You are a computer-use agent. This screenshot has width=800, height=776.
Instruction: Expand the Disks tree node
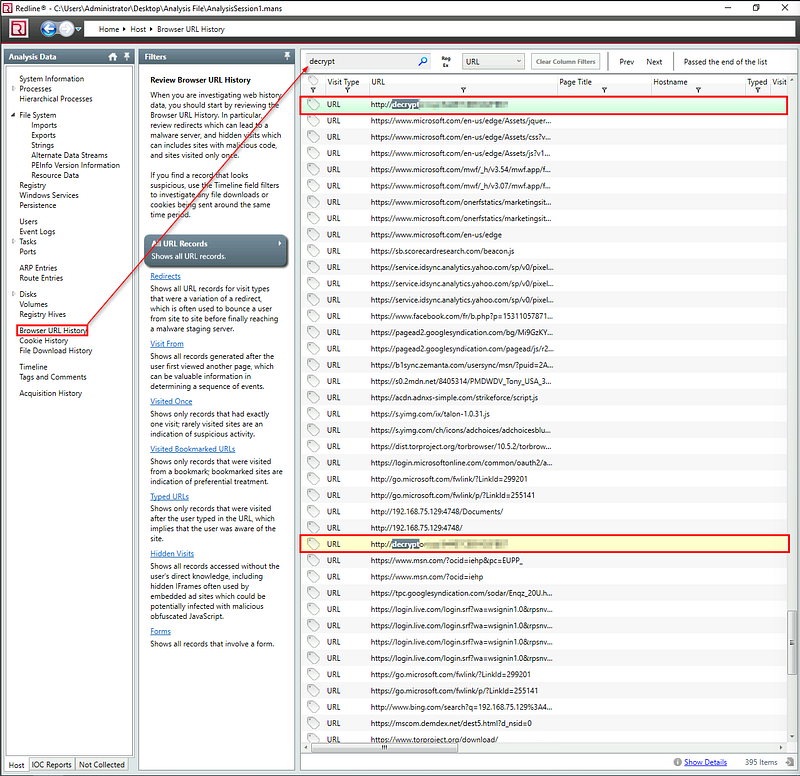13,294
